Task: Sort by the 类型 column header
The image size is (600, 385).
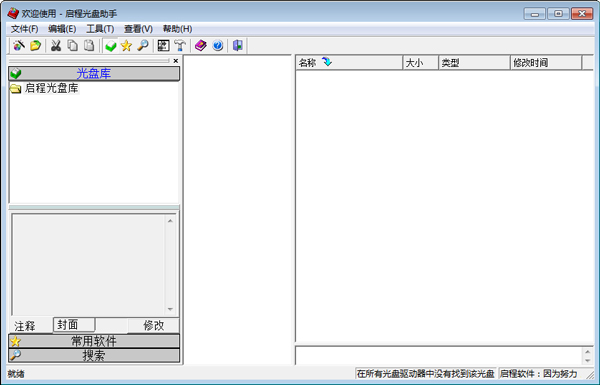Action: 474,62
